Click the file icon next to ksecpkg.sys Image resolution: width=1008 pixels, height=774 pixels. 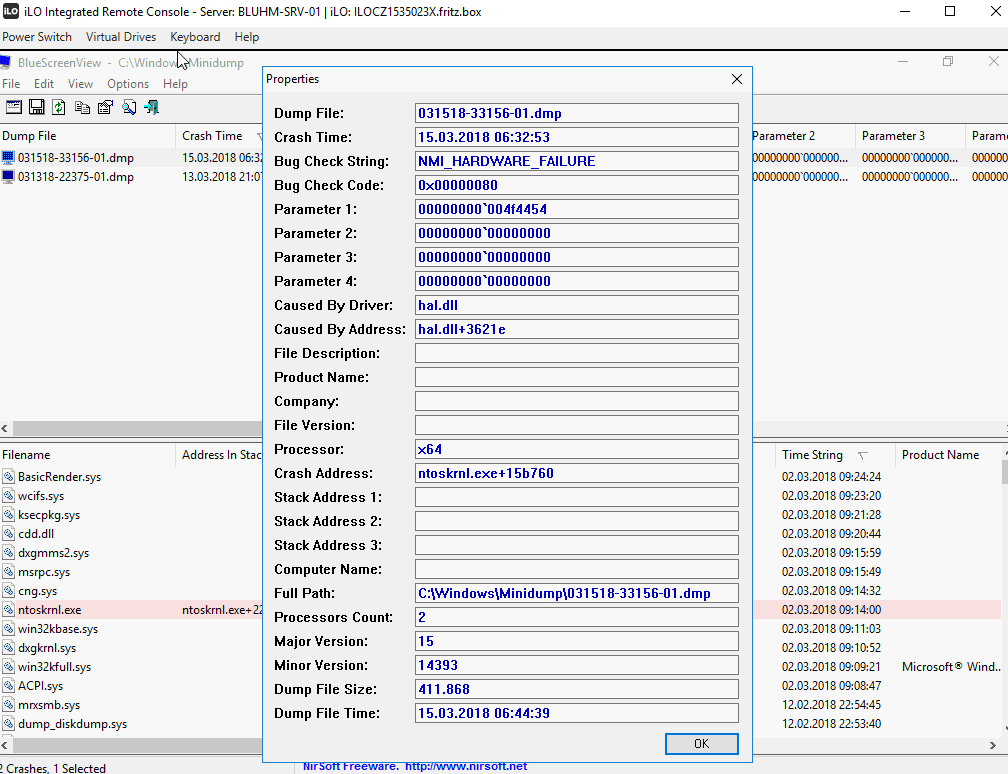click(x=8, y=515)
